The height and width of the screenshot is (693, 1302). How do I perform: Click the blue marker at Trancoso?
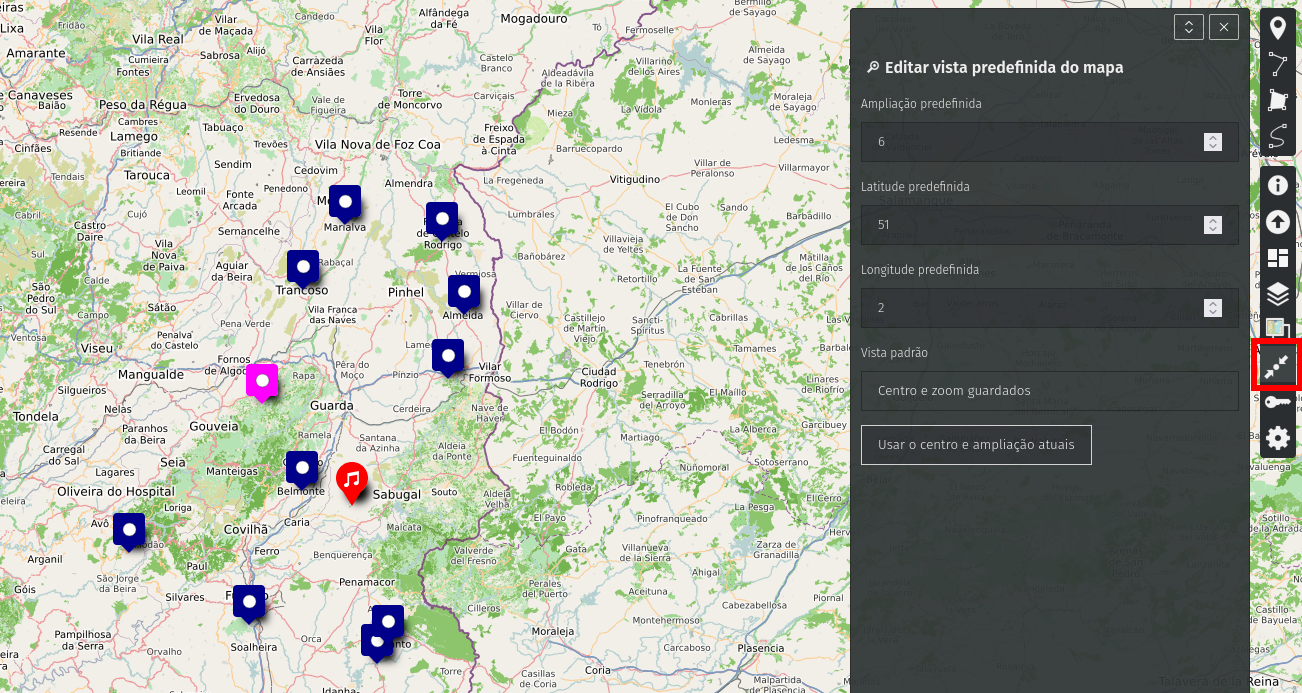click(x=303, y=268)
